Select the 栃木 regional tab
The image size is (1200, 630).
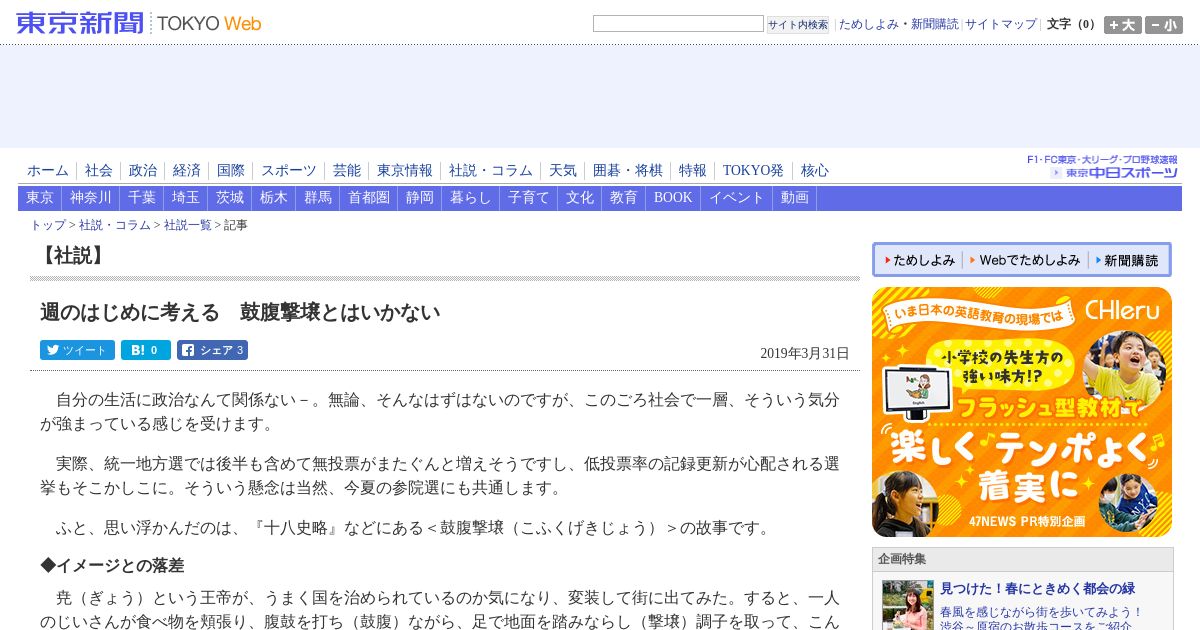pyautogui.click(x=274, y=198)
